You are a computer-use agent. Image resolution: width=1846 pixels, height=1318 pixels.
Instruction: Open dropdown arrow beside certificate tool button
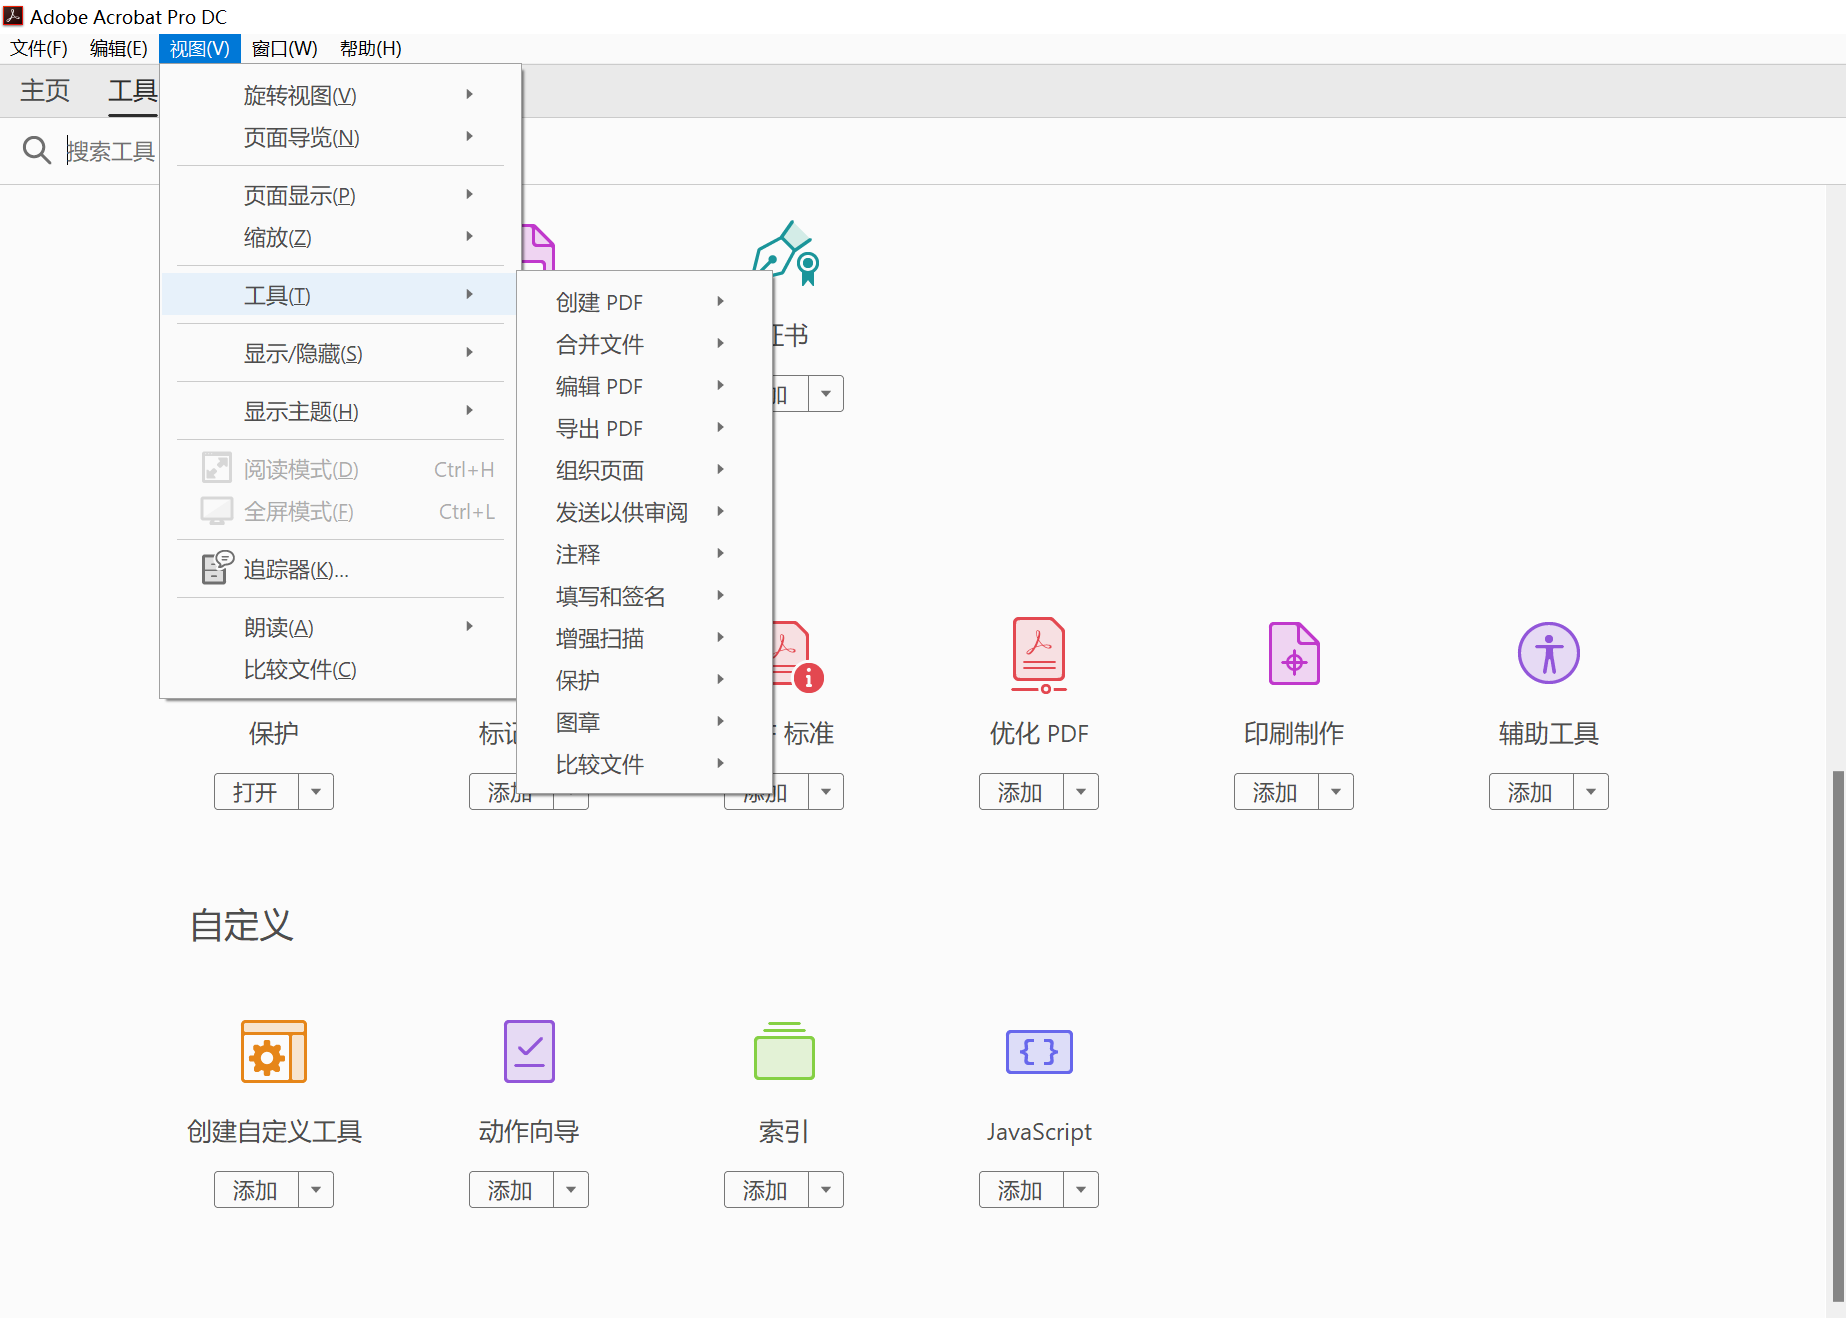tap(826, 394)
